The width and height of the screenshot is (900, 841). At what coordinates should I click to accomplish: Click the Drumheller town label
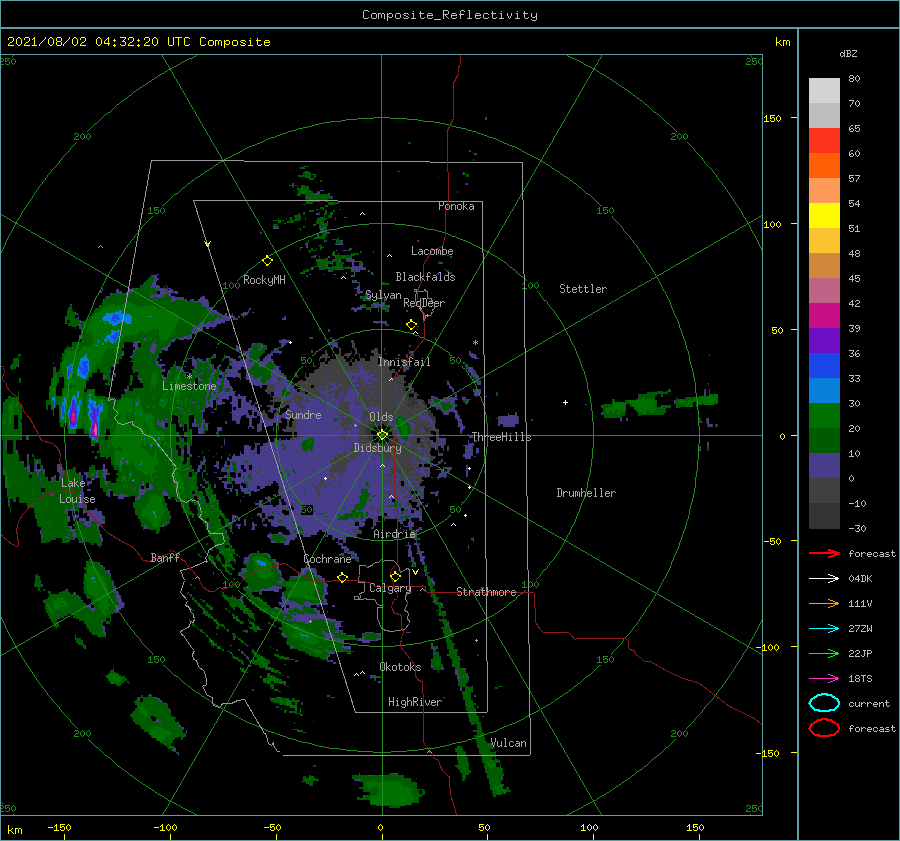point(586,493)
